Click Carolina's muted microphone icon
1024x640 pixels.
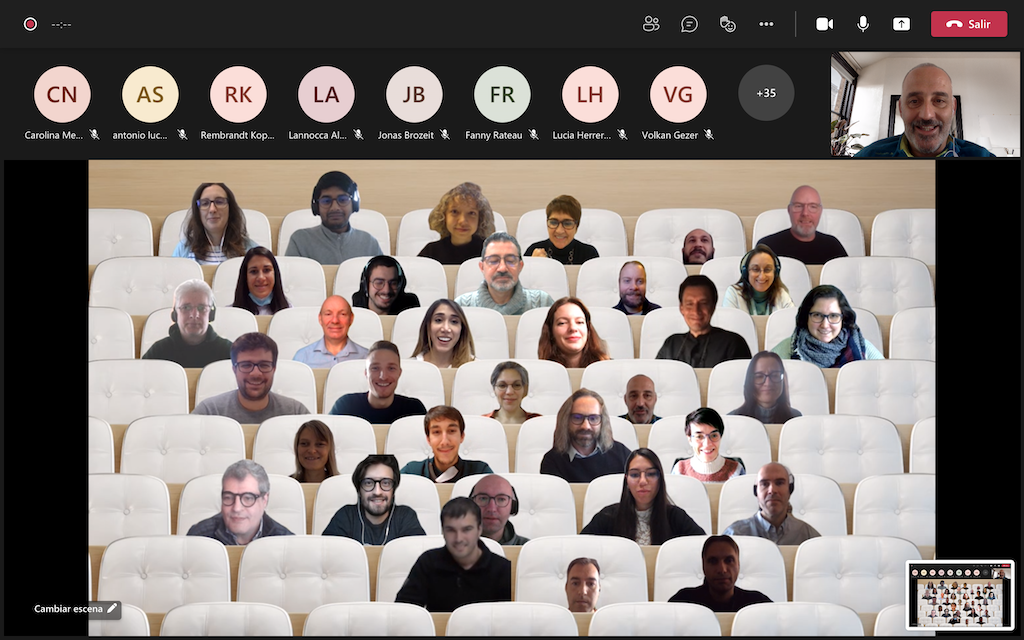(95, 135)
